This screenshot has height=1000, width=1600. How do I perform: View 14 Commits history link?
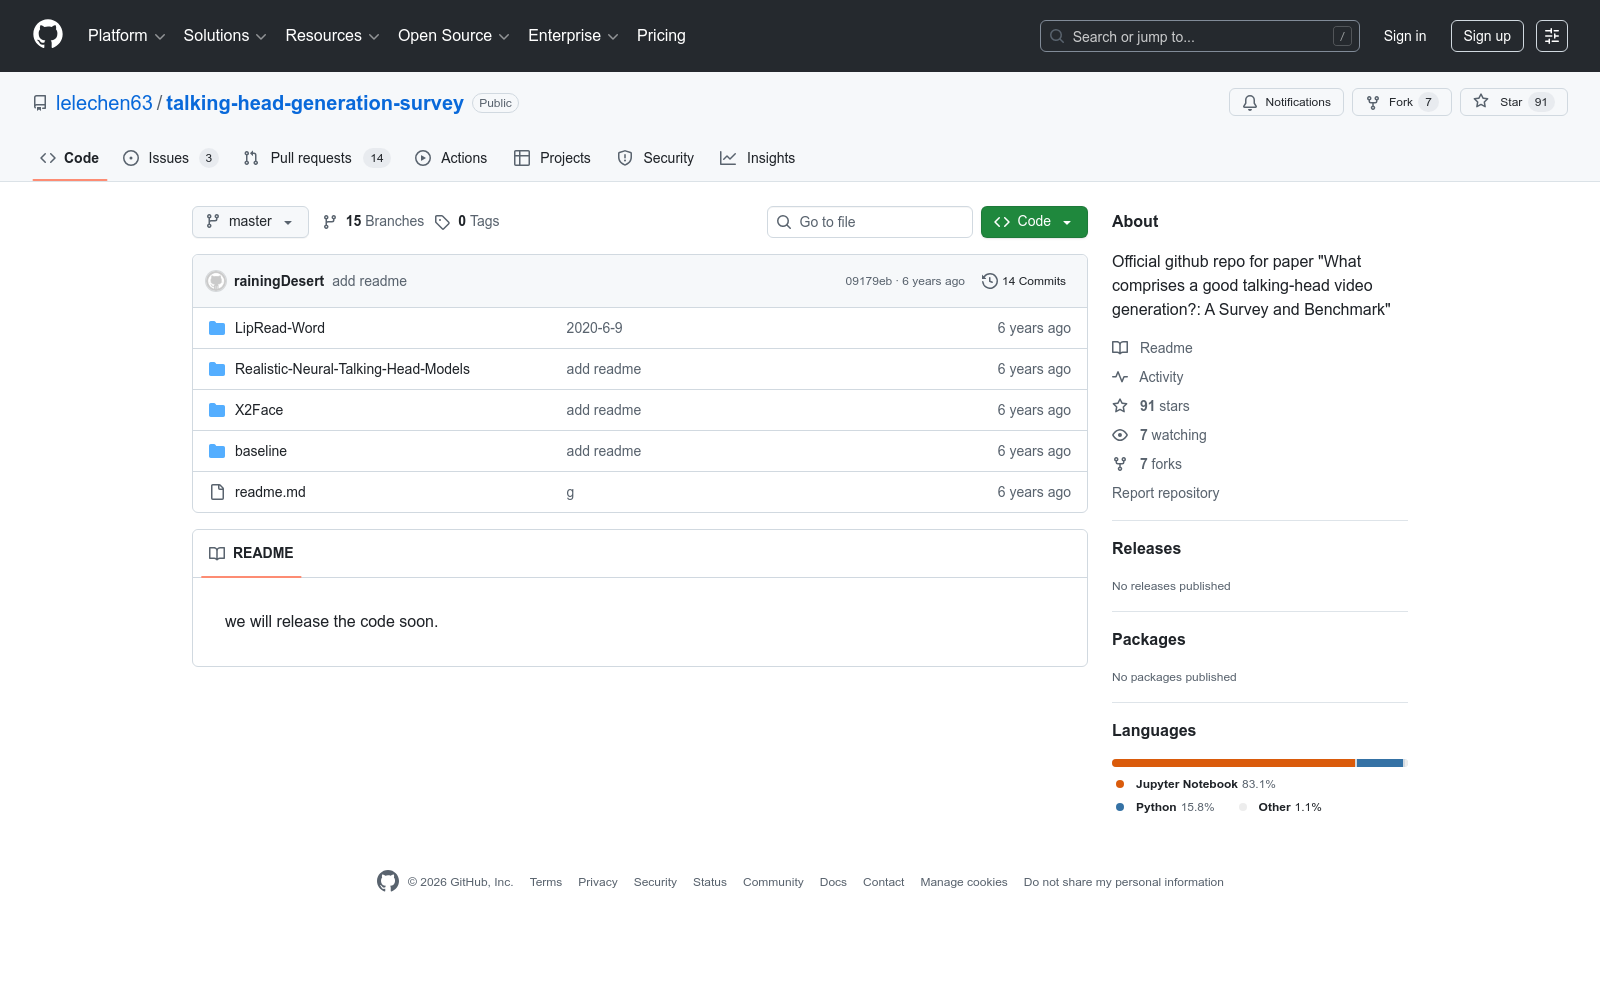pos(1024,281)
